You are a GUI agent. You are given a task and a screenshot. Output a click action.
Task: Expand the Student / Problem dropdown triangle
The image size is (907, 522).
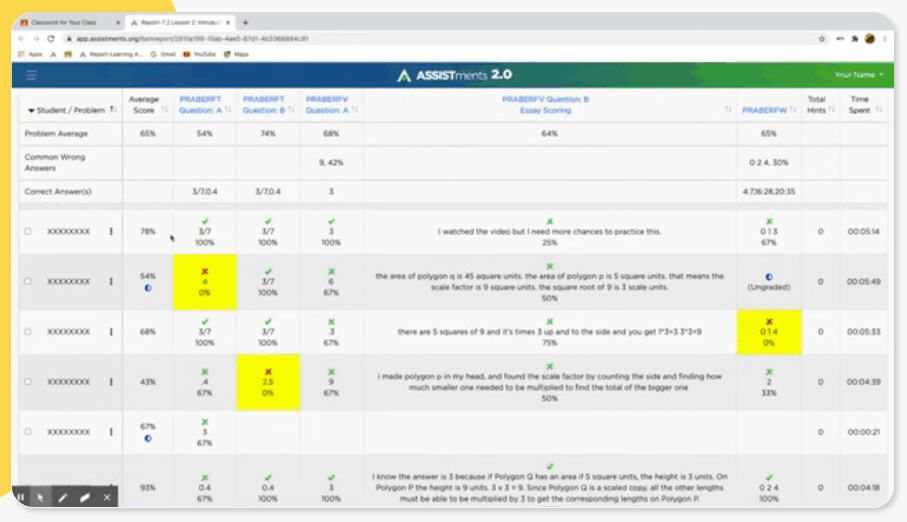coord(31,111)
